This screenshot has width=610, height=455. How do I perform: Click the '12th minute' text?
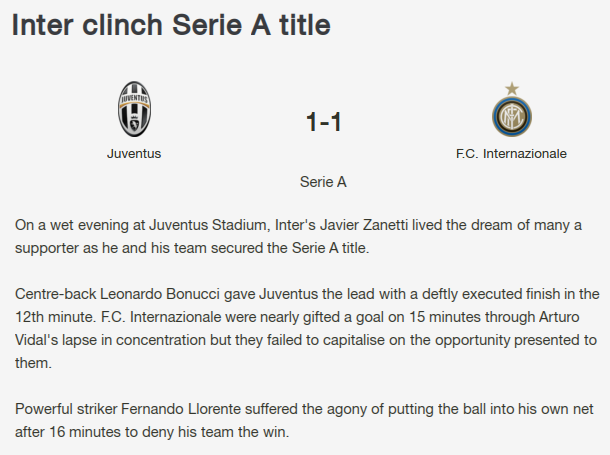pyautogui.click(x=55, y=318)
